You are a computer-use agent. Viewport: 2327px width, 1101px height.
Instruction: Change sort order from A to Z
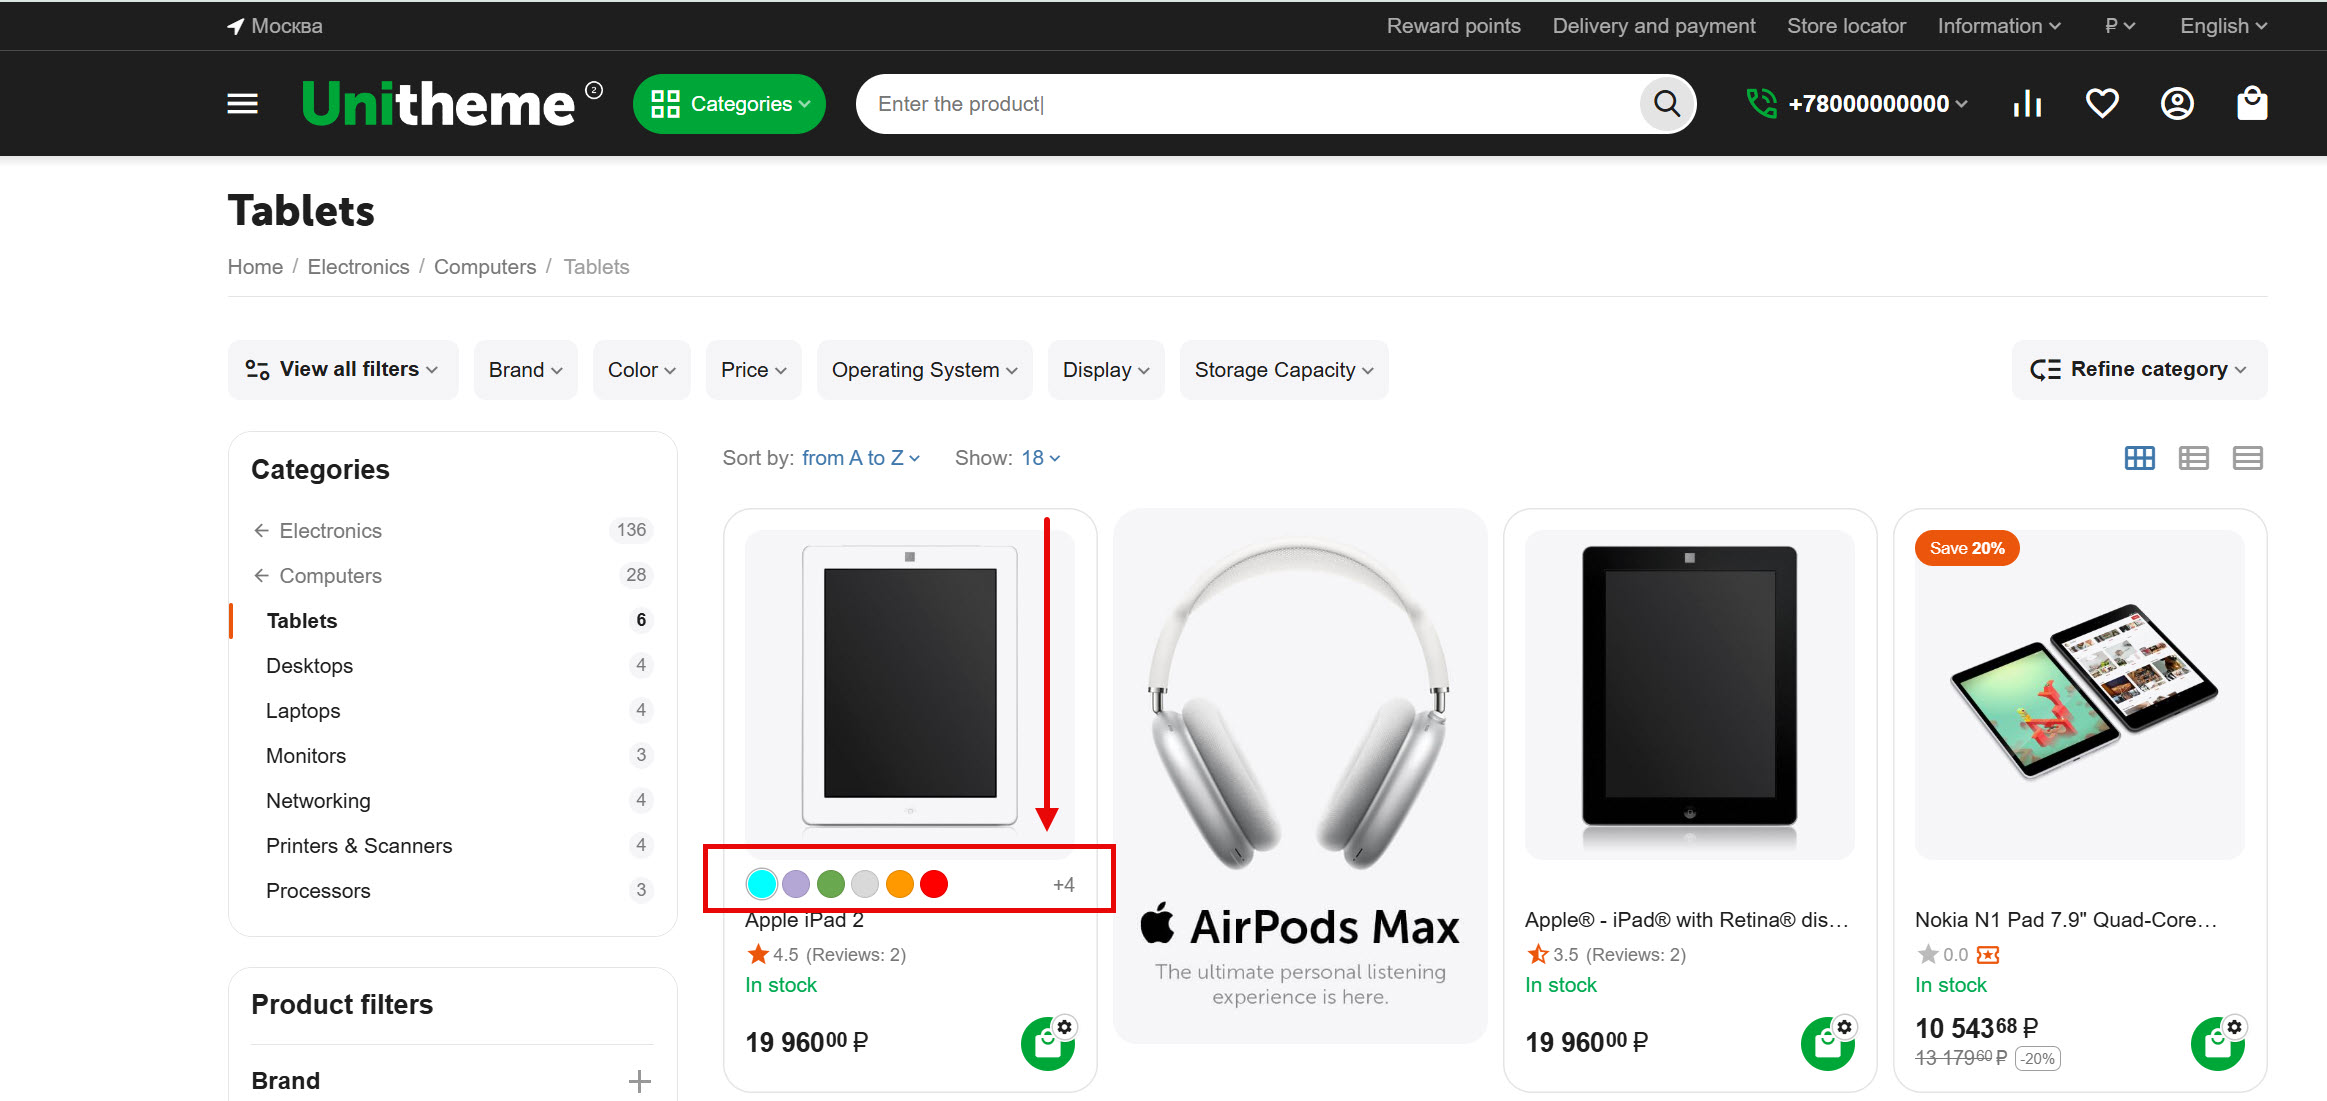[859, 458]
